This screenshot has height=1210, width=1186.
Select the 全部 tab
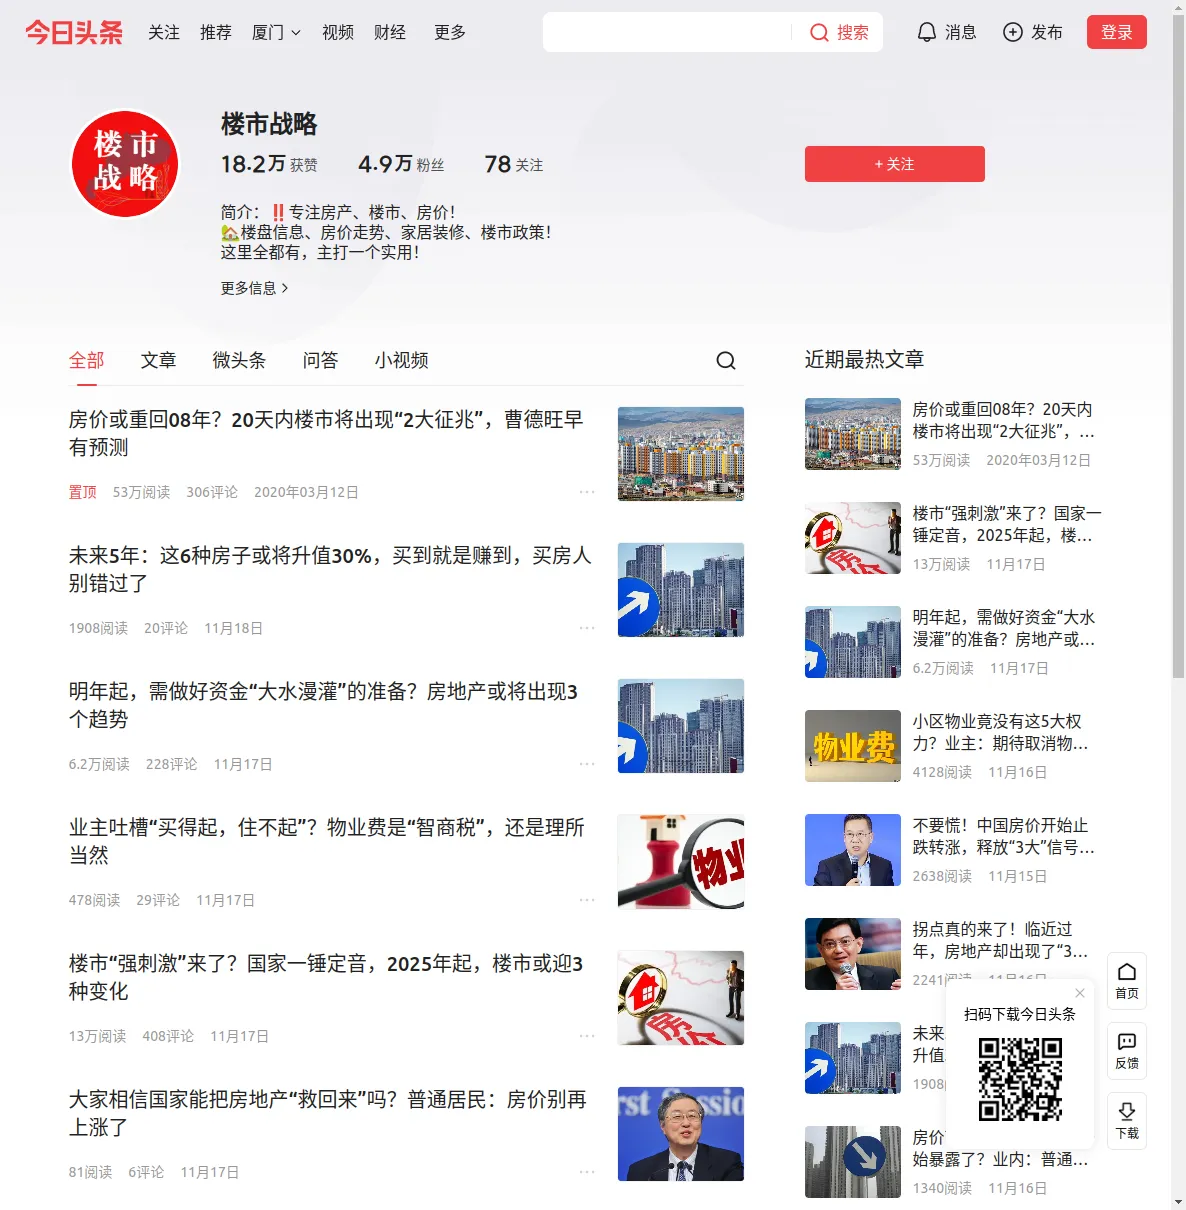click(x=87, y=360)
